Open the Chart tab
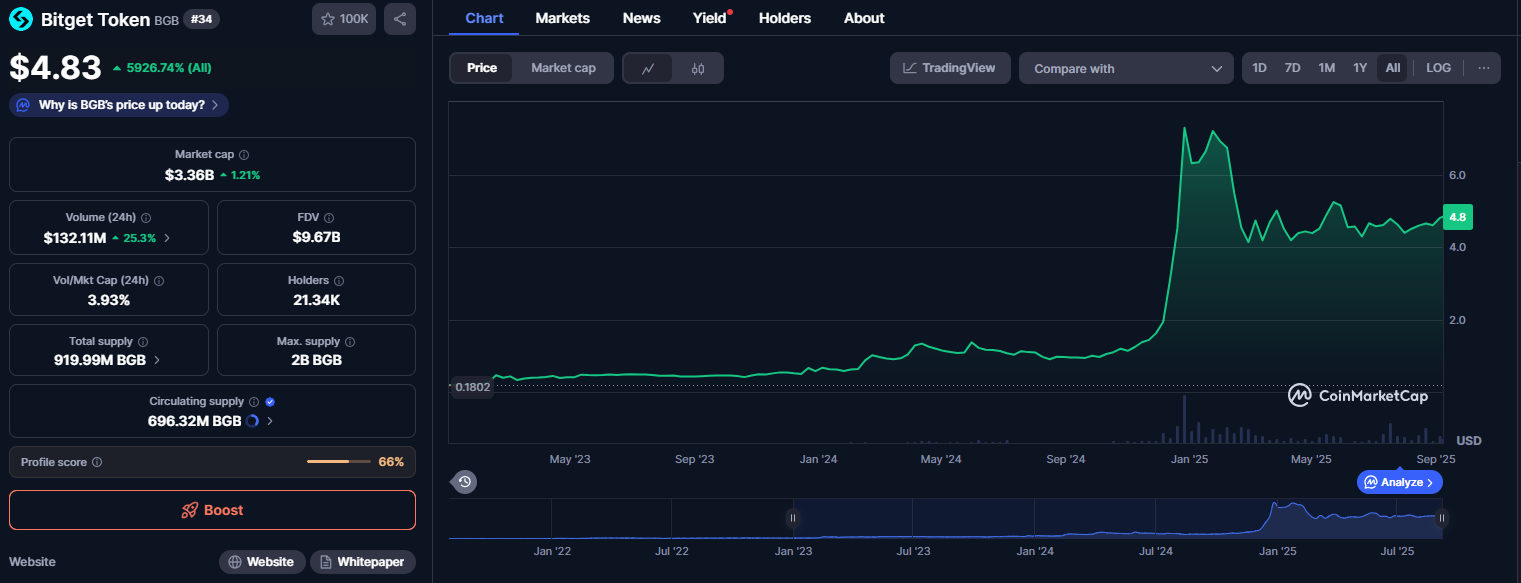This screenshot has width=1521, height=583. (485, 18)
